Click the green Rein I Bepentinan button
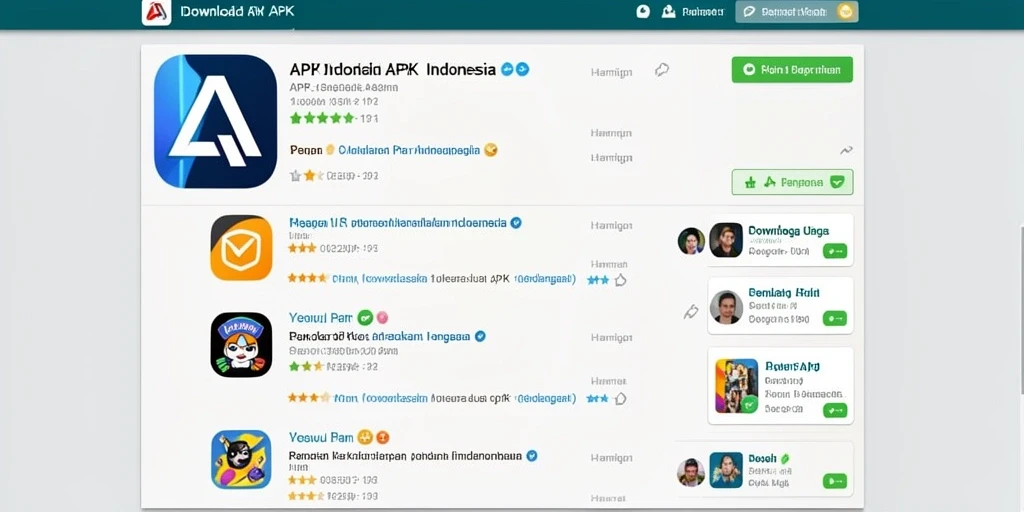 click(x=792, y=69)
